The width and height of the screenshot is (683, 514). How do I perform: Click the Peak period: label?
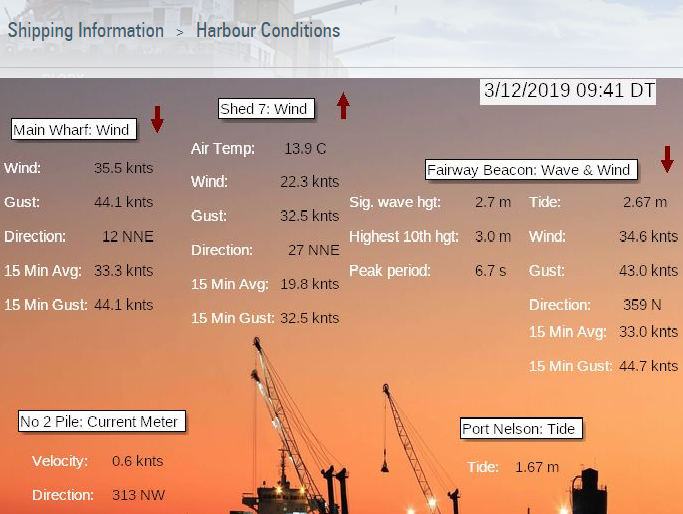[x=390, y=271]
